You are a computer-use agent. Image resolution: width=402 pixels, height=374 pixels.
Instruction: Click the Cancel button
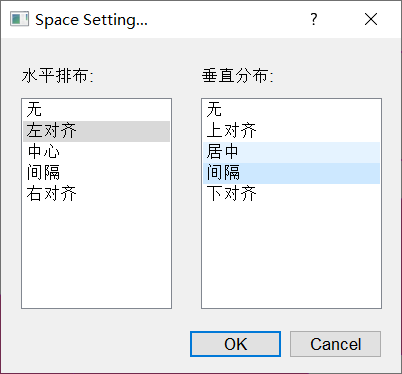335,344
